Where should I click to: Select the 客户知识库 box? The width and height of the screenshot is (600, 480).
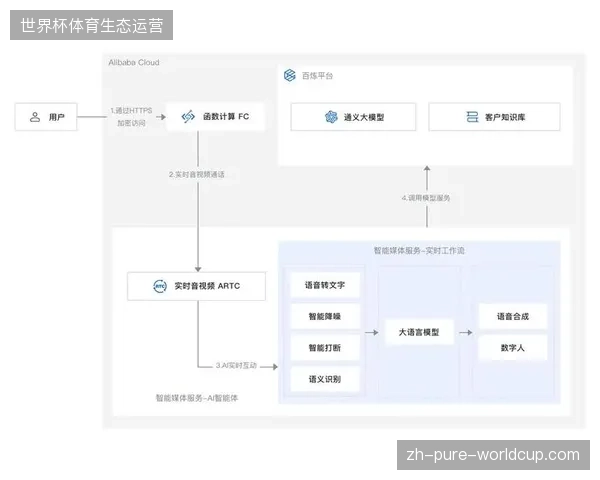(494, 117)
